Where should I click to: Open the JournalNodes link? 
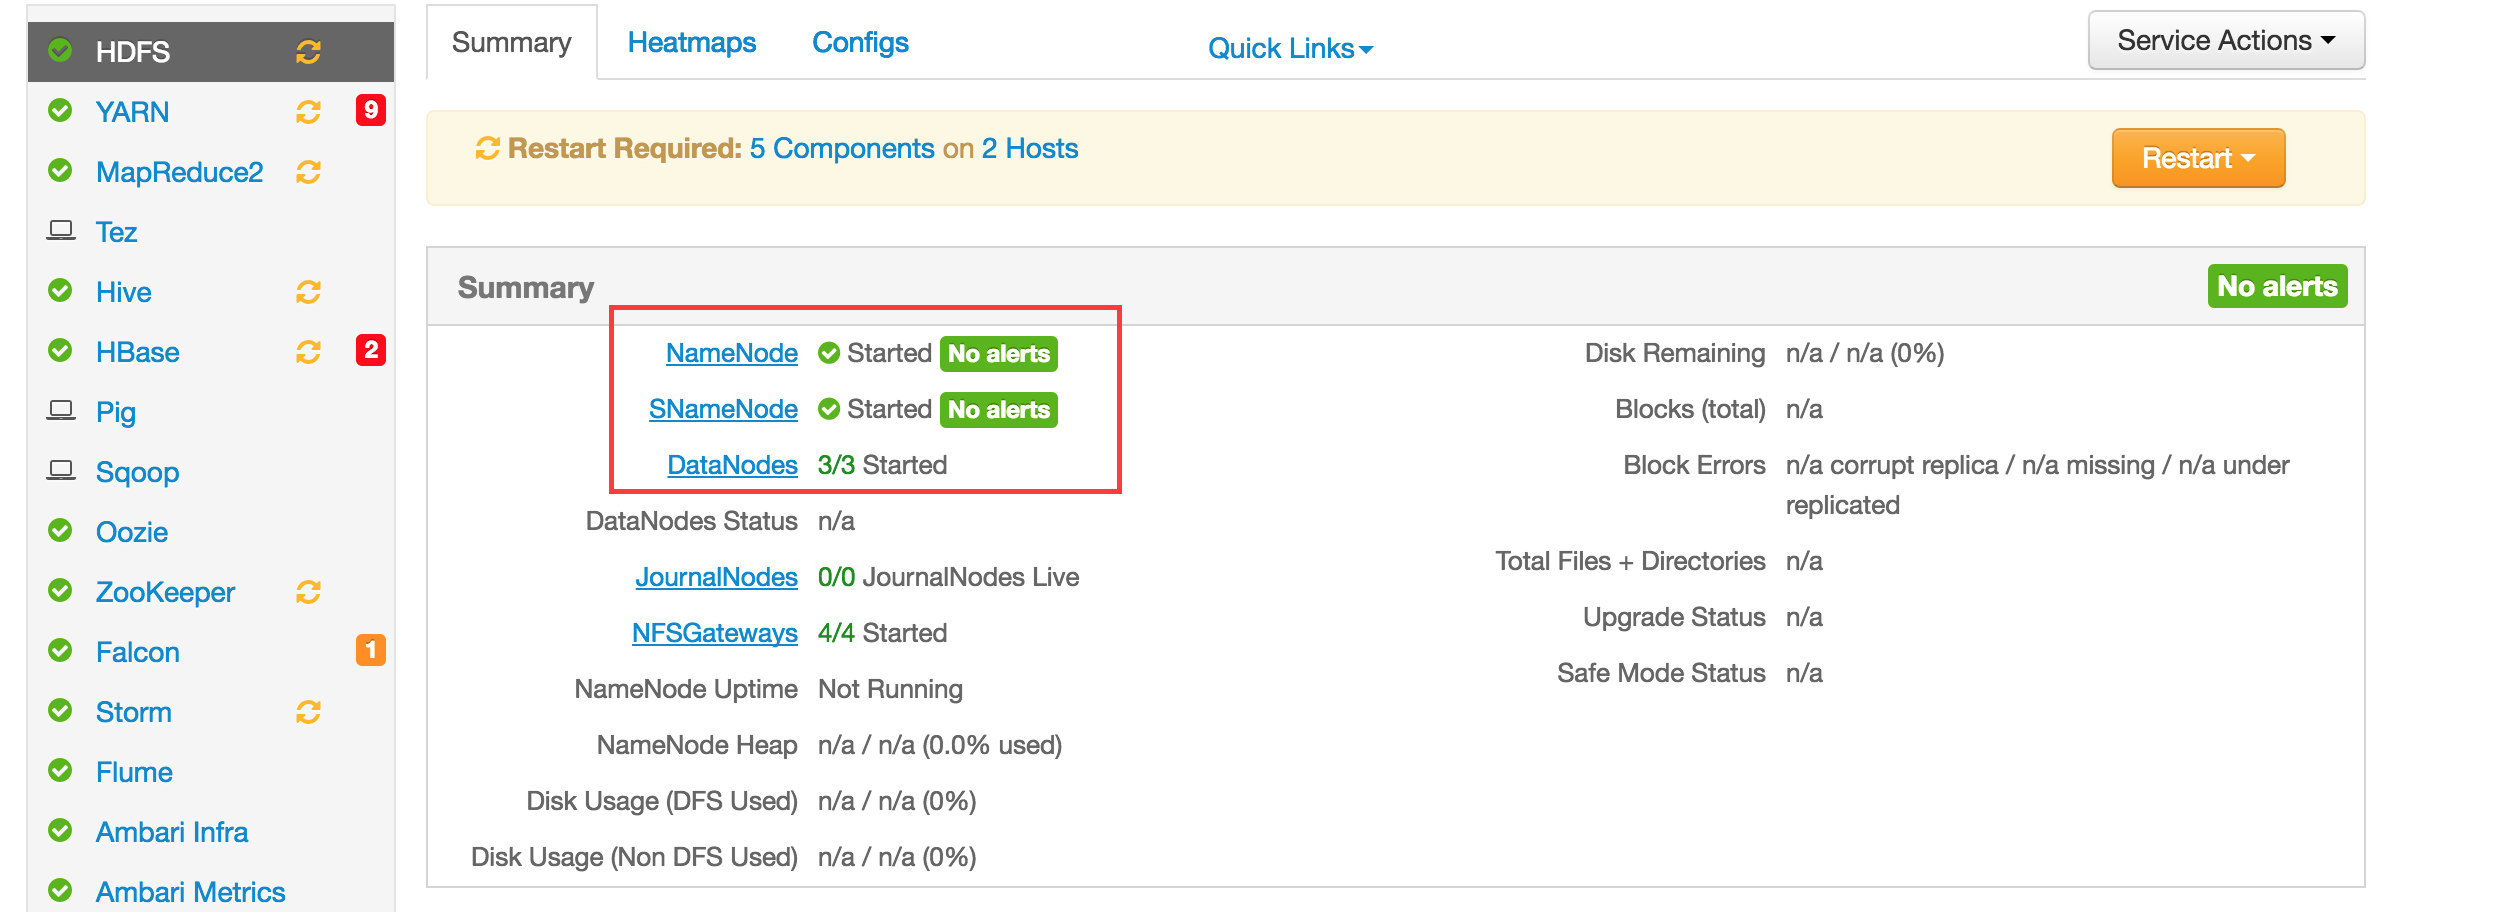click(718, 576)
